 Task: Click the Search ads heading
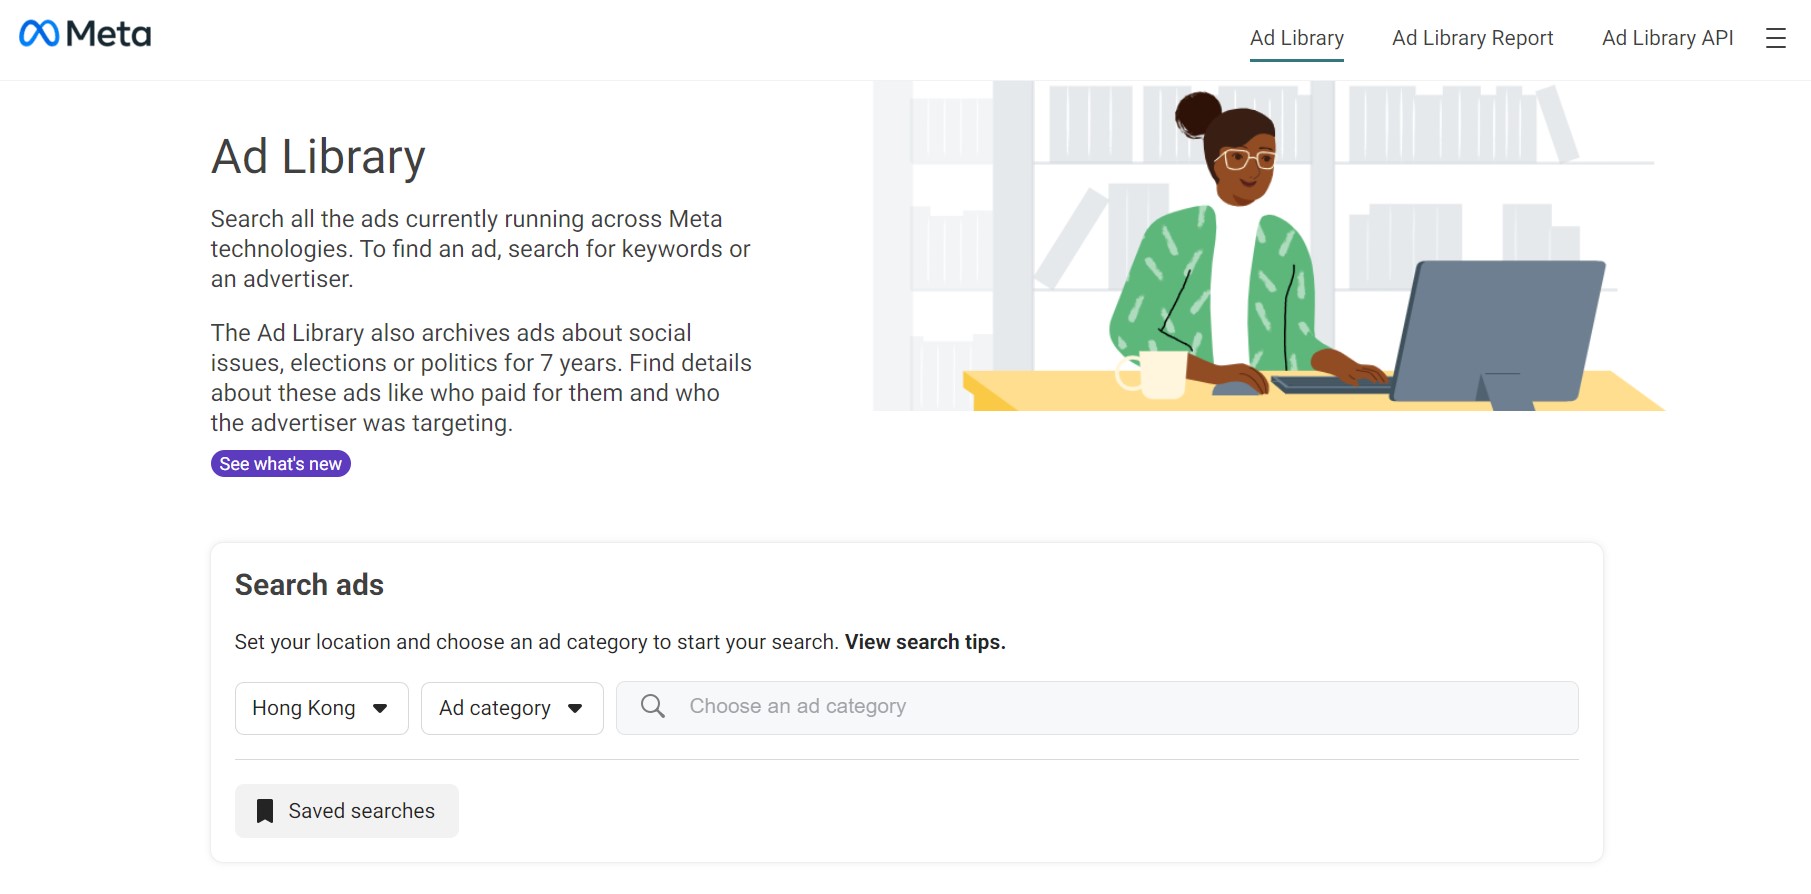pyautogui.click(x=309, y=585)
